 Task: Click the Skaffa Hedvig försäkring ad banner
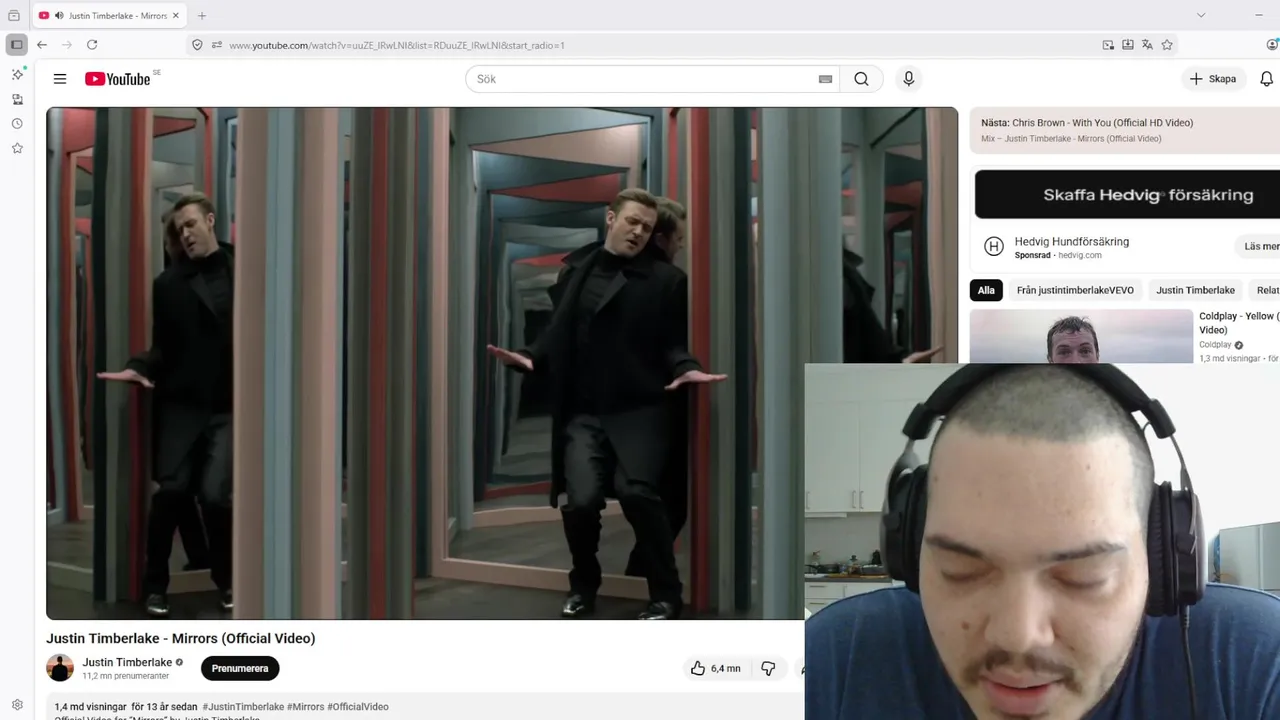(x=1127, y=194)
